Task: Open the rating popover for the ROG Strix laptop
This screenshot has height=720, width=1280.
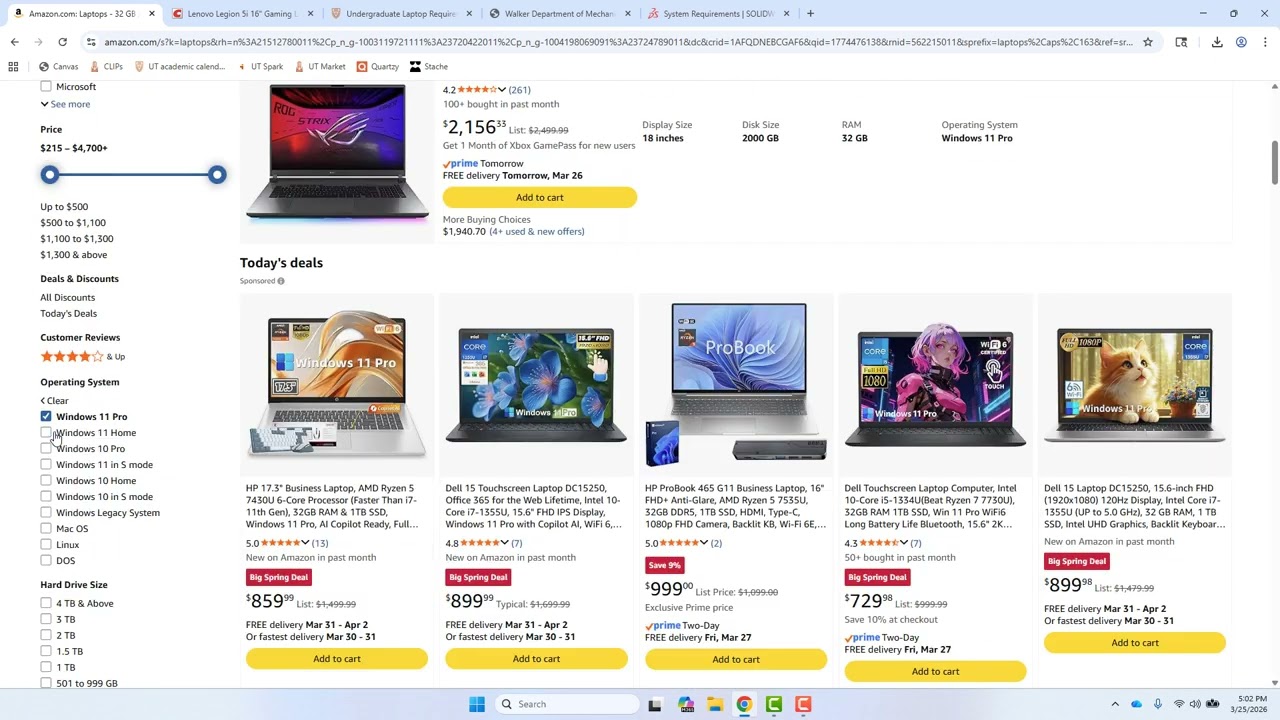Action: (x=501, y=90)
